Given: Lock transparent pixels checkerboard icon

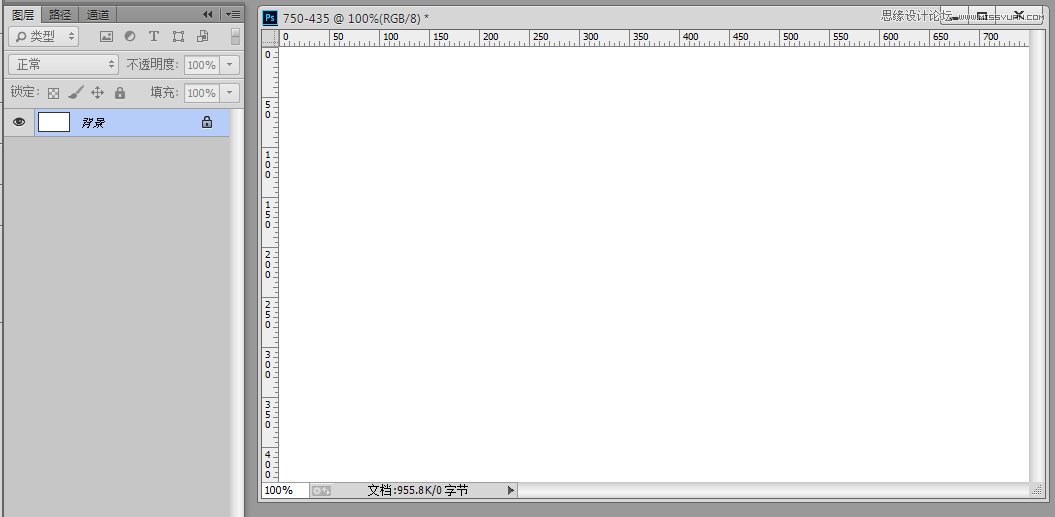Looking at the screenshot, I should click(x=53, y=93).
